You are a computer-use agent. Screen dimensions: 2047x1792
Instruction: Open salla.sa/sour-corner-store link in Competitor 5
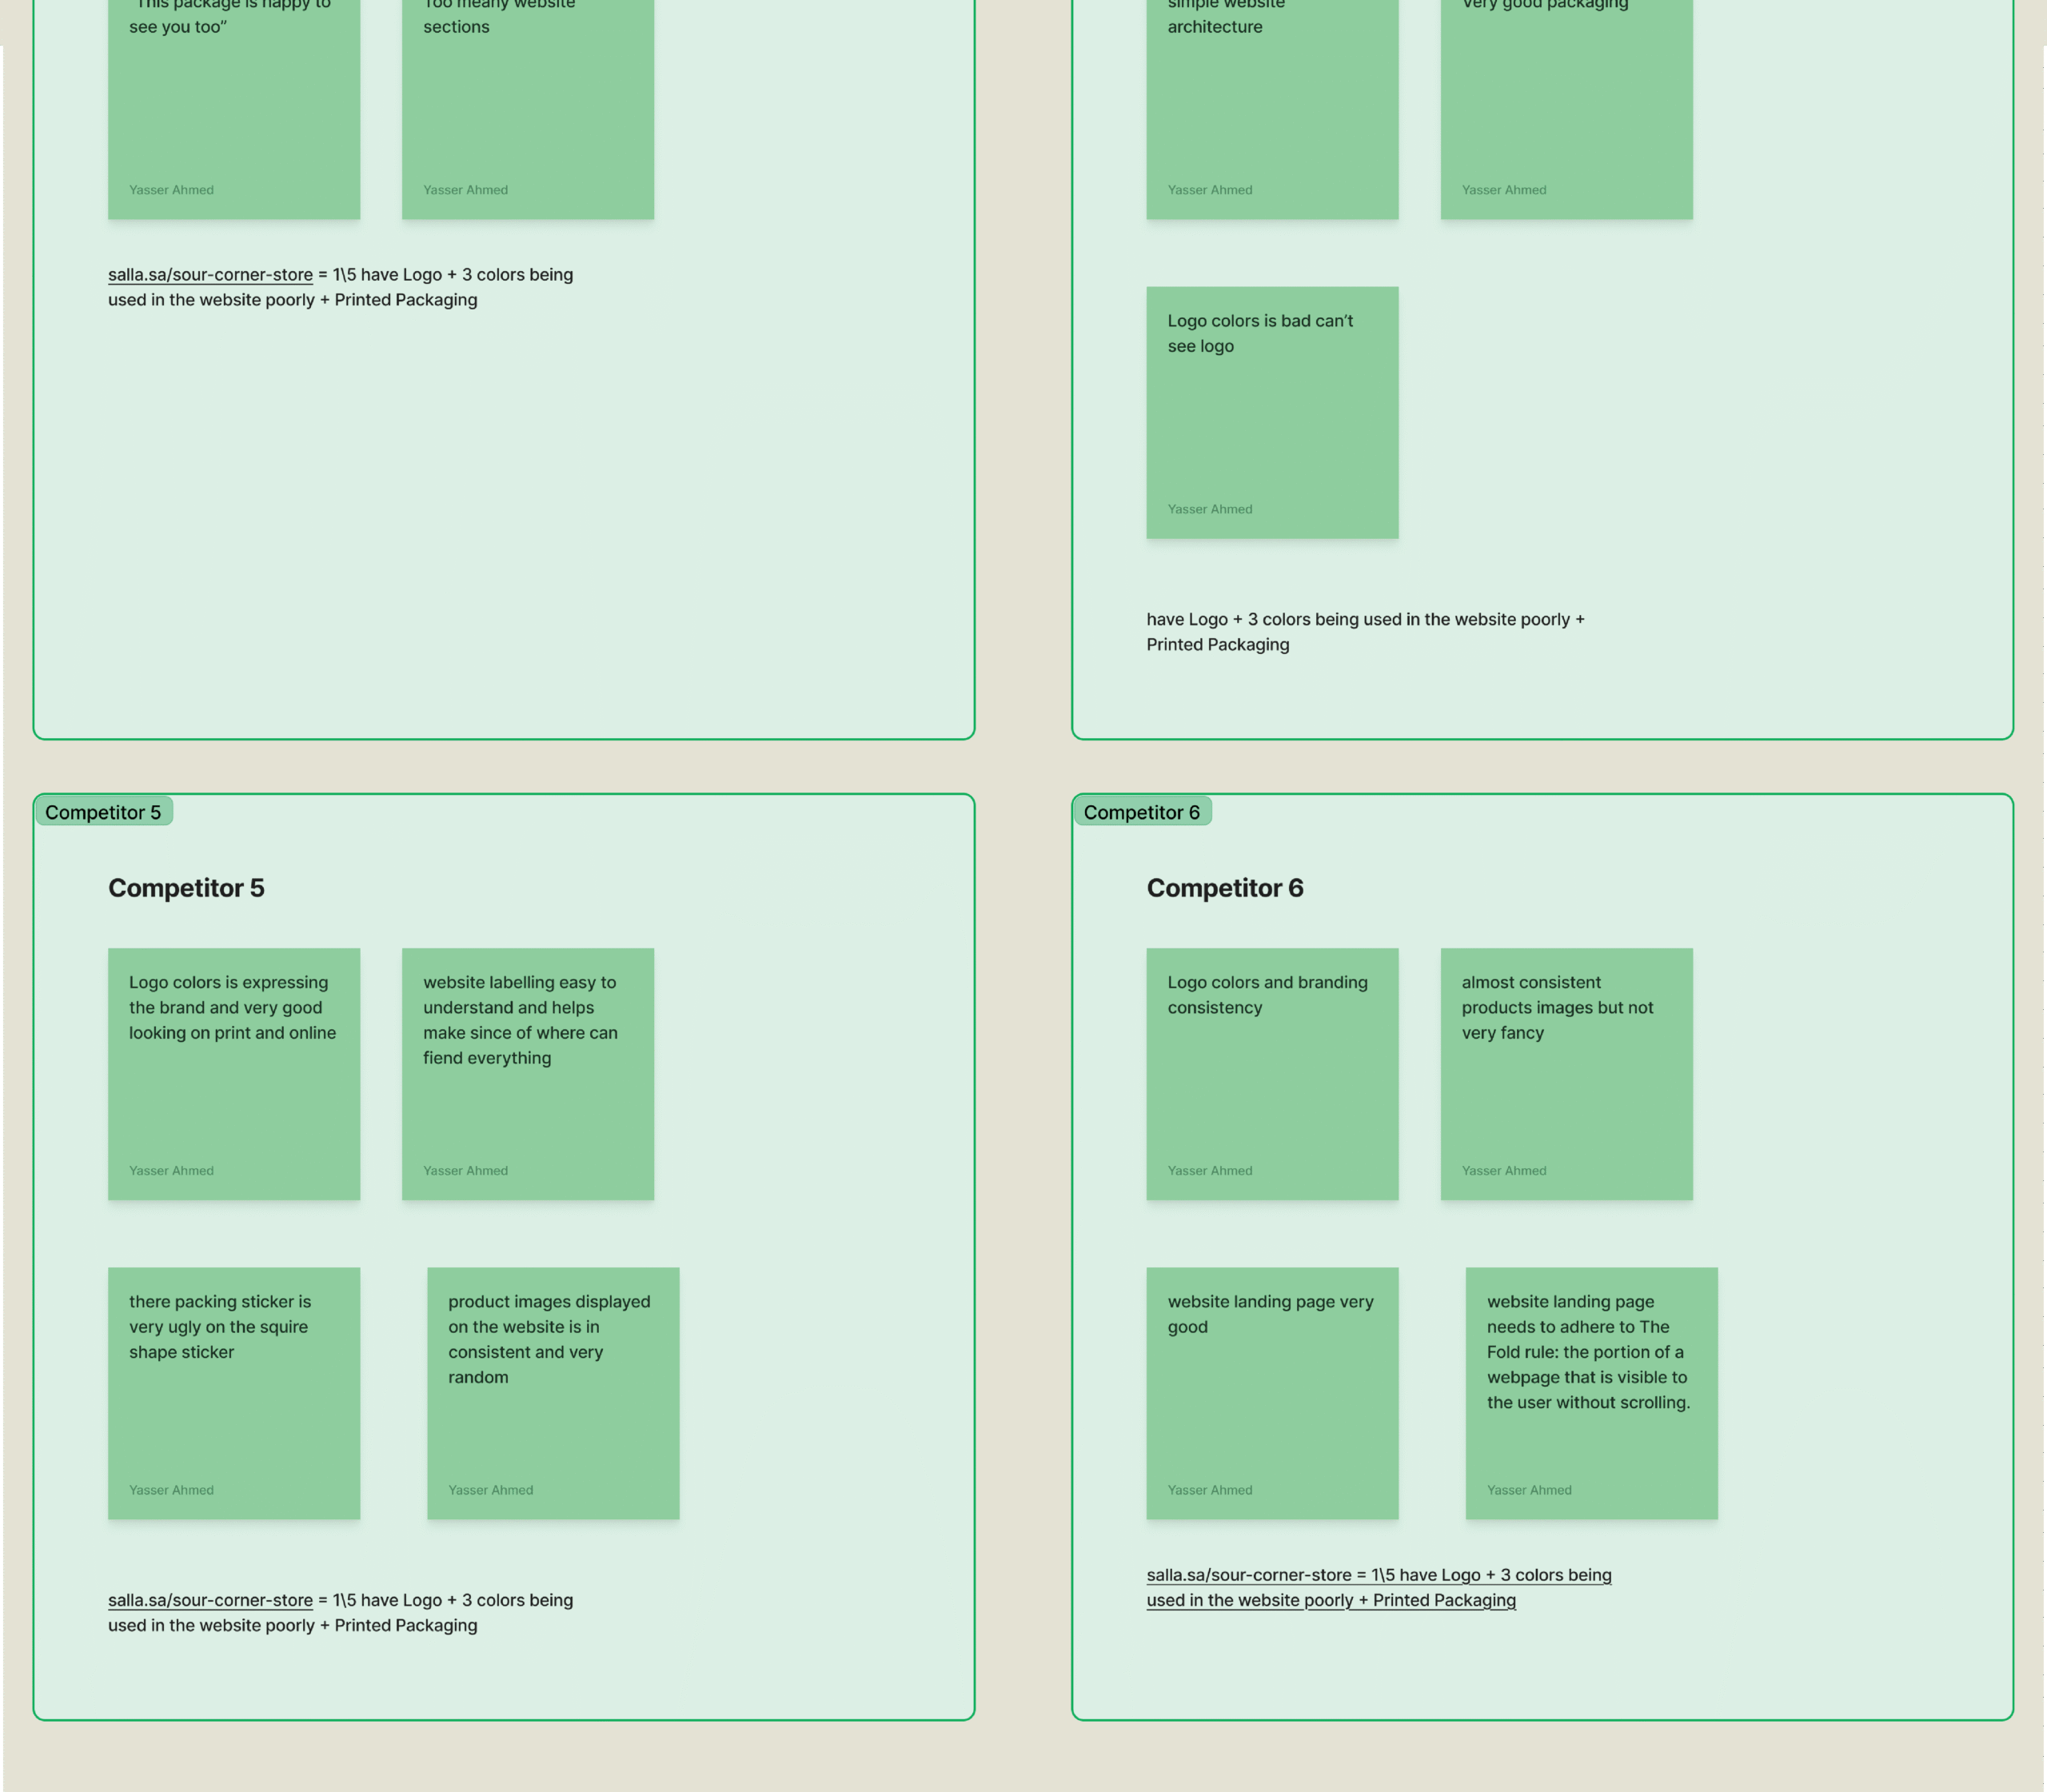click(x=210, y=1600)
